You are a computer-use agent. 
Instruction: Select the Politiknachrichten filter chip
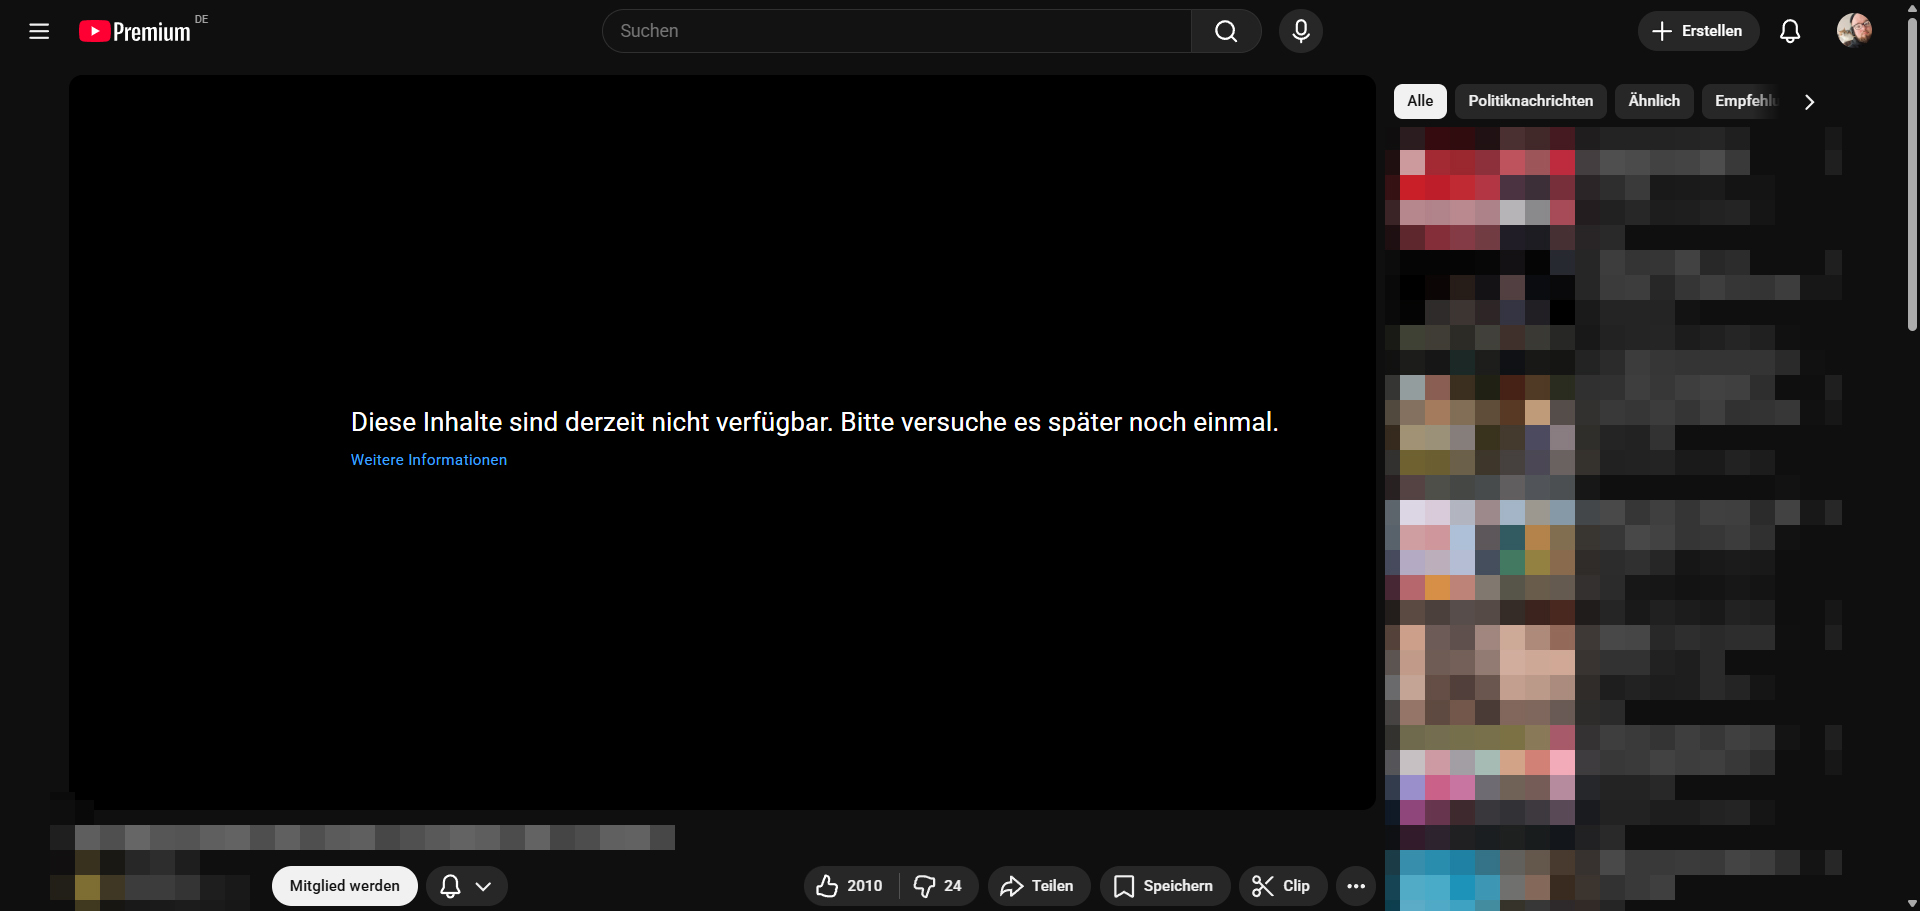tap(1530, 101)
